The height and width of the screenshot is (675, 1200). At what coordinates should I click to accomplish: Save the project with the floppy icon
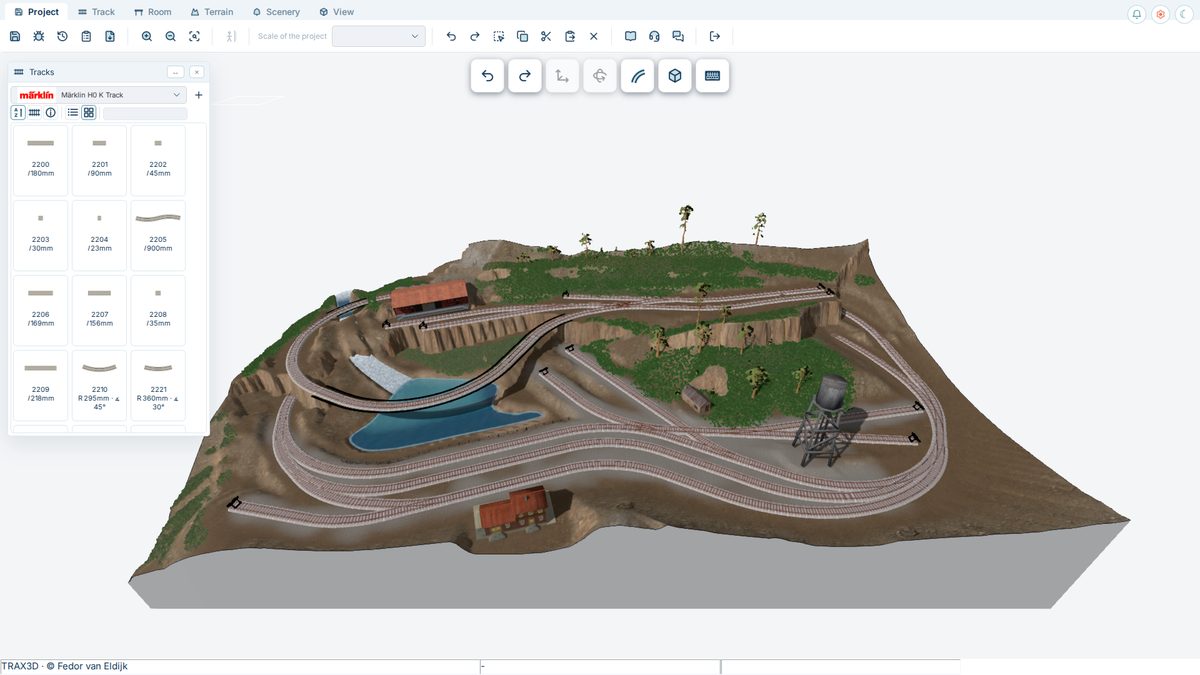(x=15, y=36)
